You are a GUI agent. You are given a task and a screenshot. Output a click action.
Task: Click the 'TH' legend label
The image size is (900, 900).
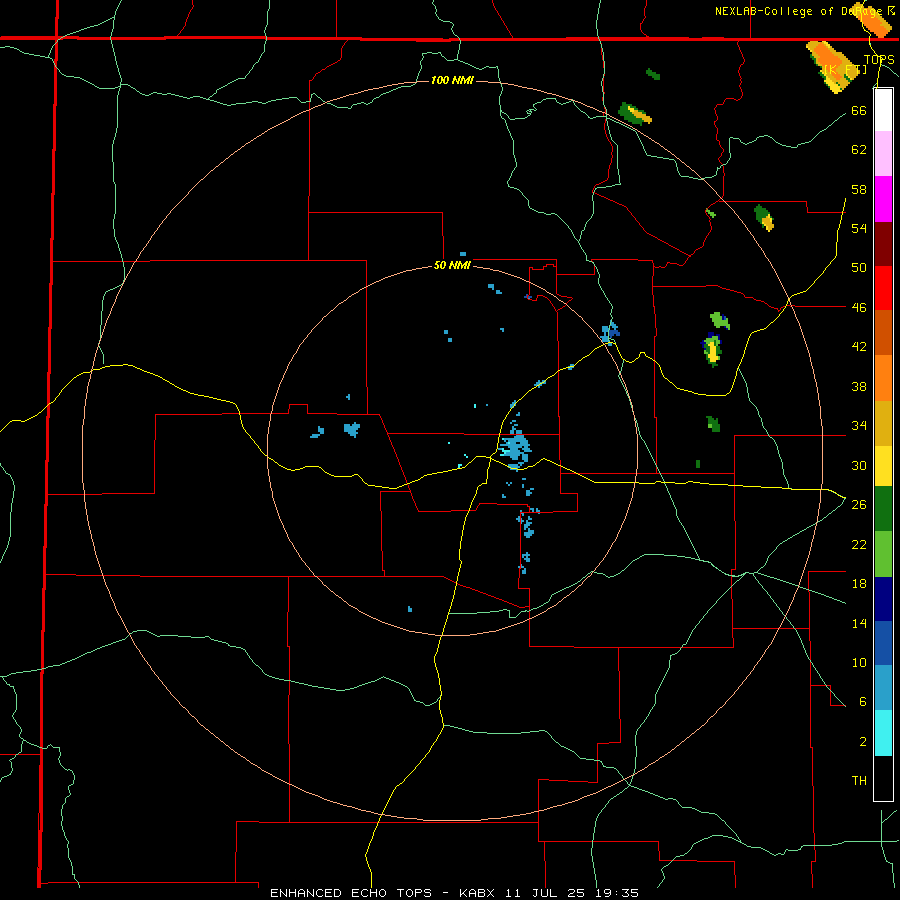click(x=859, y=781)
